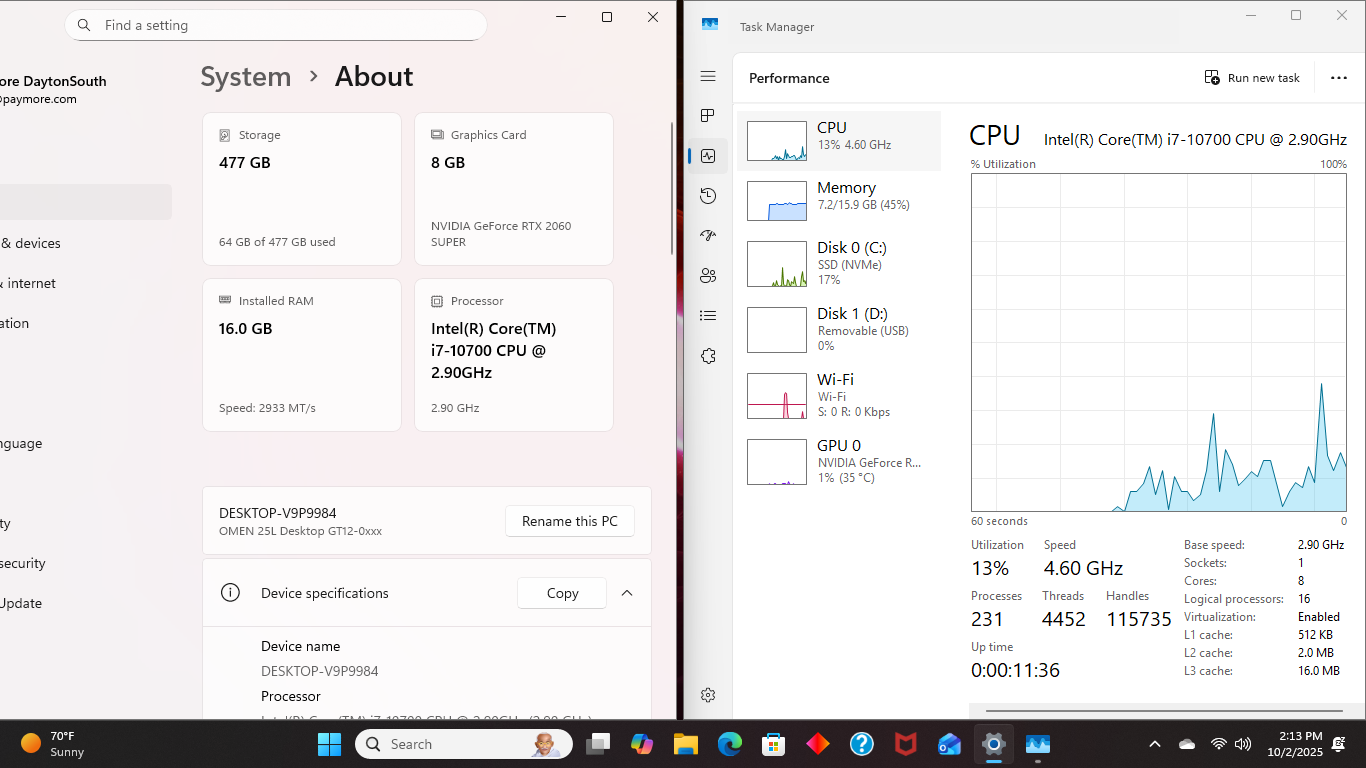Select Disk 0 (C:) performance item
This screenshot has height=768, width=1366.
pyautogui.click(x=839, y=263)
